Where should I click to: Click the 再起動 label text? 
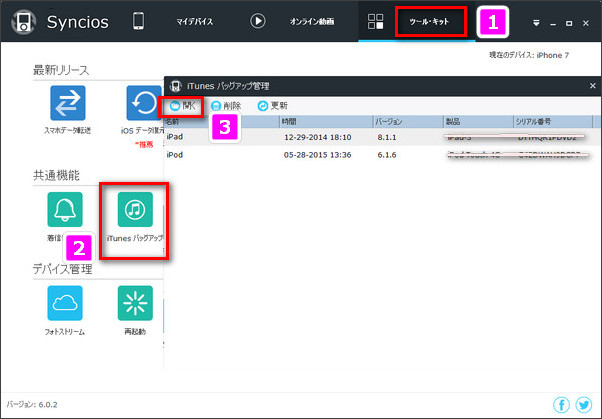[x=135, y=331]
